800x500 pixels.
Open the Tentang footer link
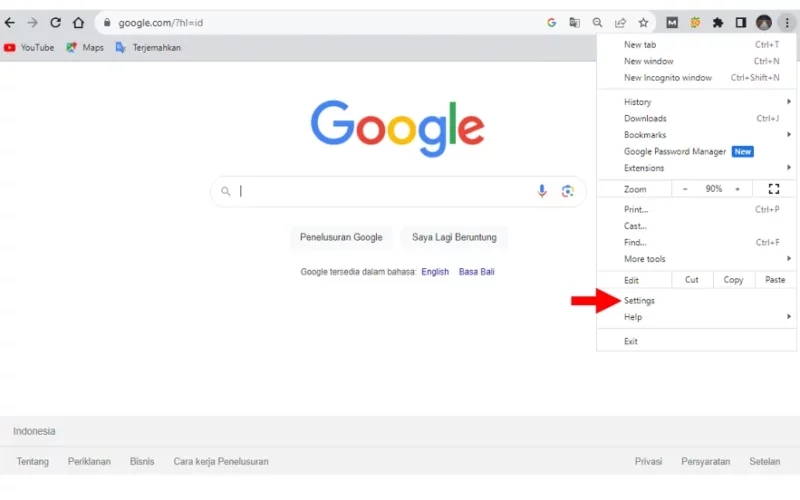[33, 461]
